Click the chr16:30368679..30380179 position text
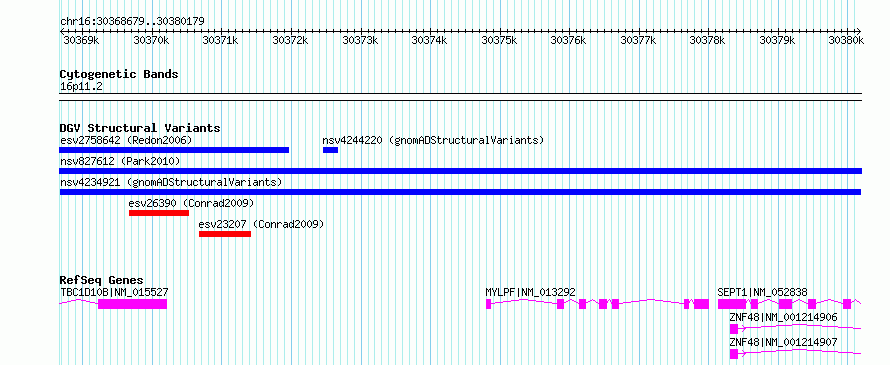This screenshot has height=365, width=890. point(132,21)
